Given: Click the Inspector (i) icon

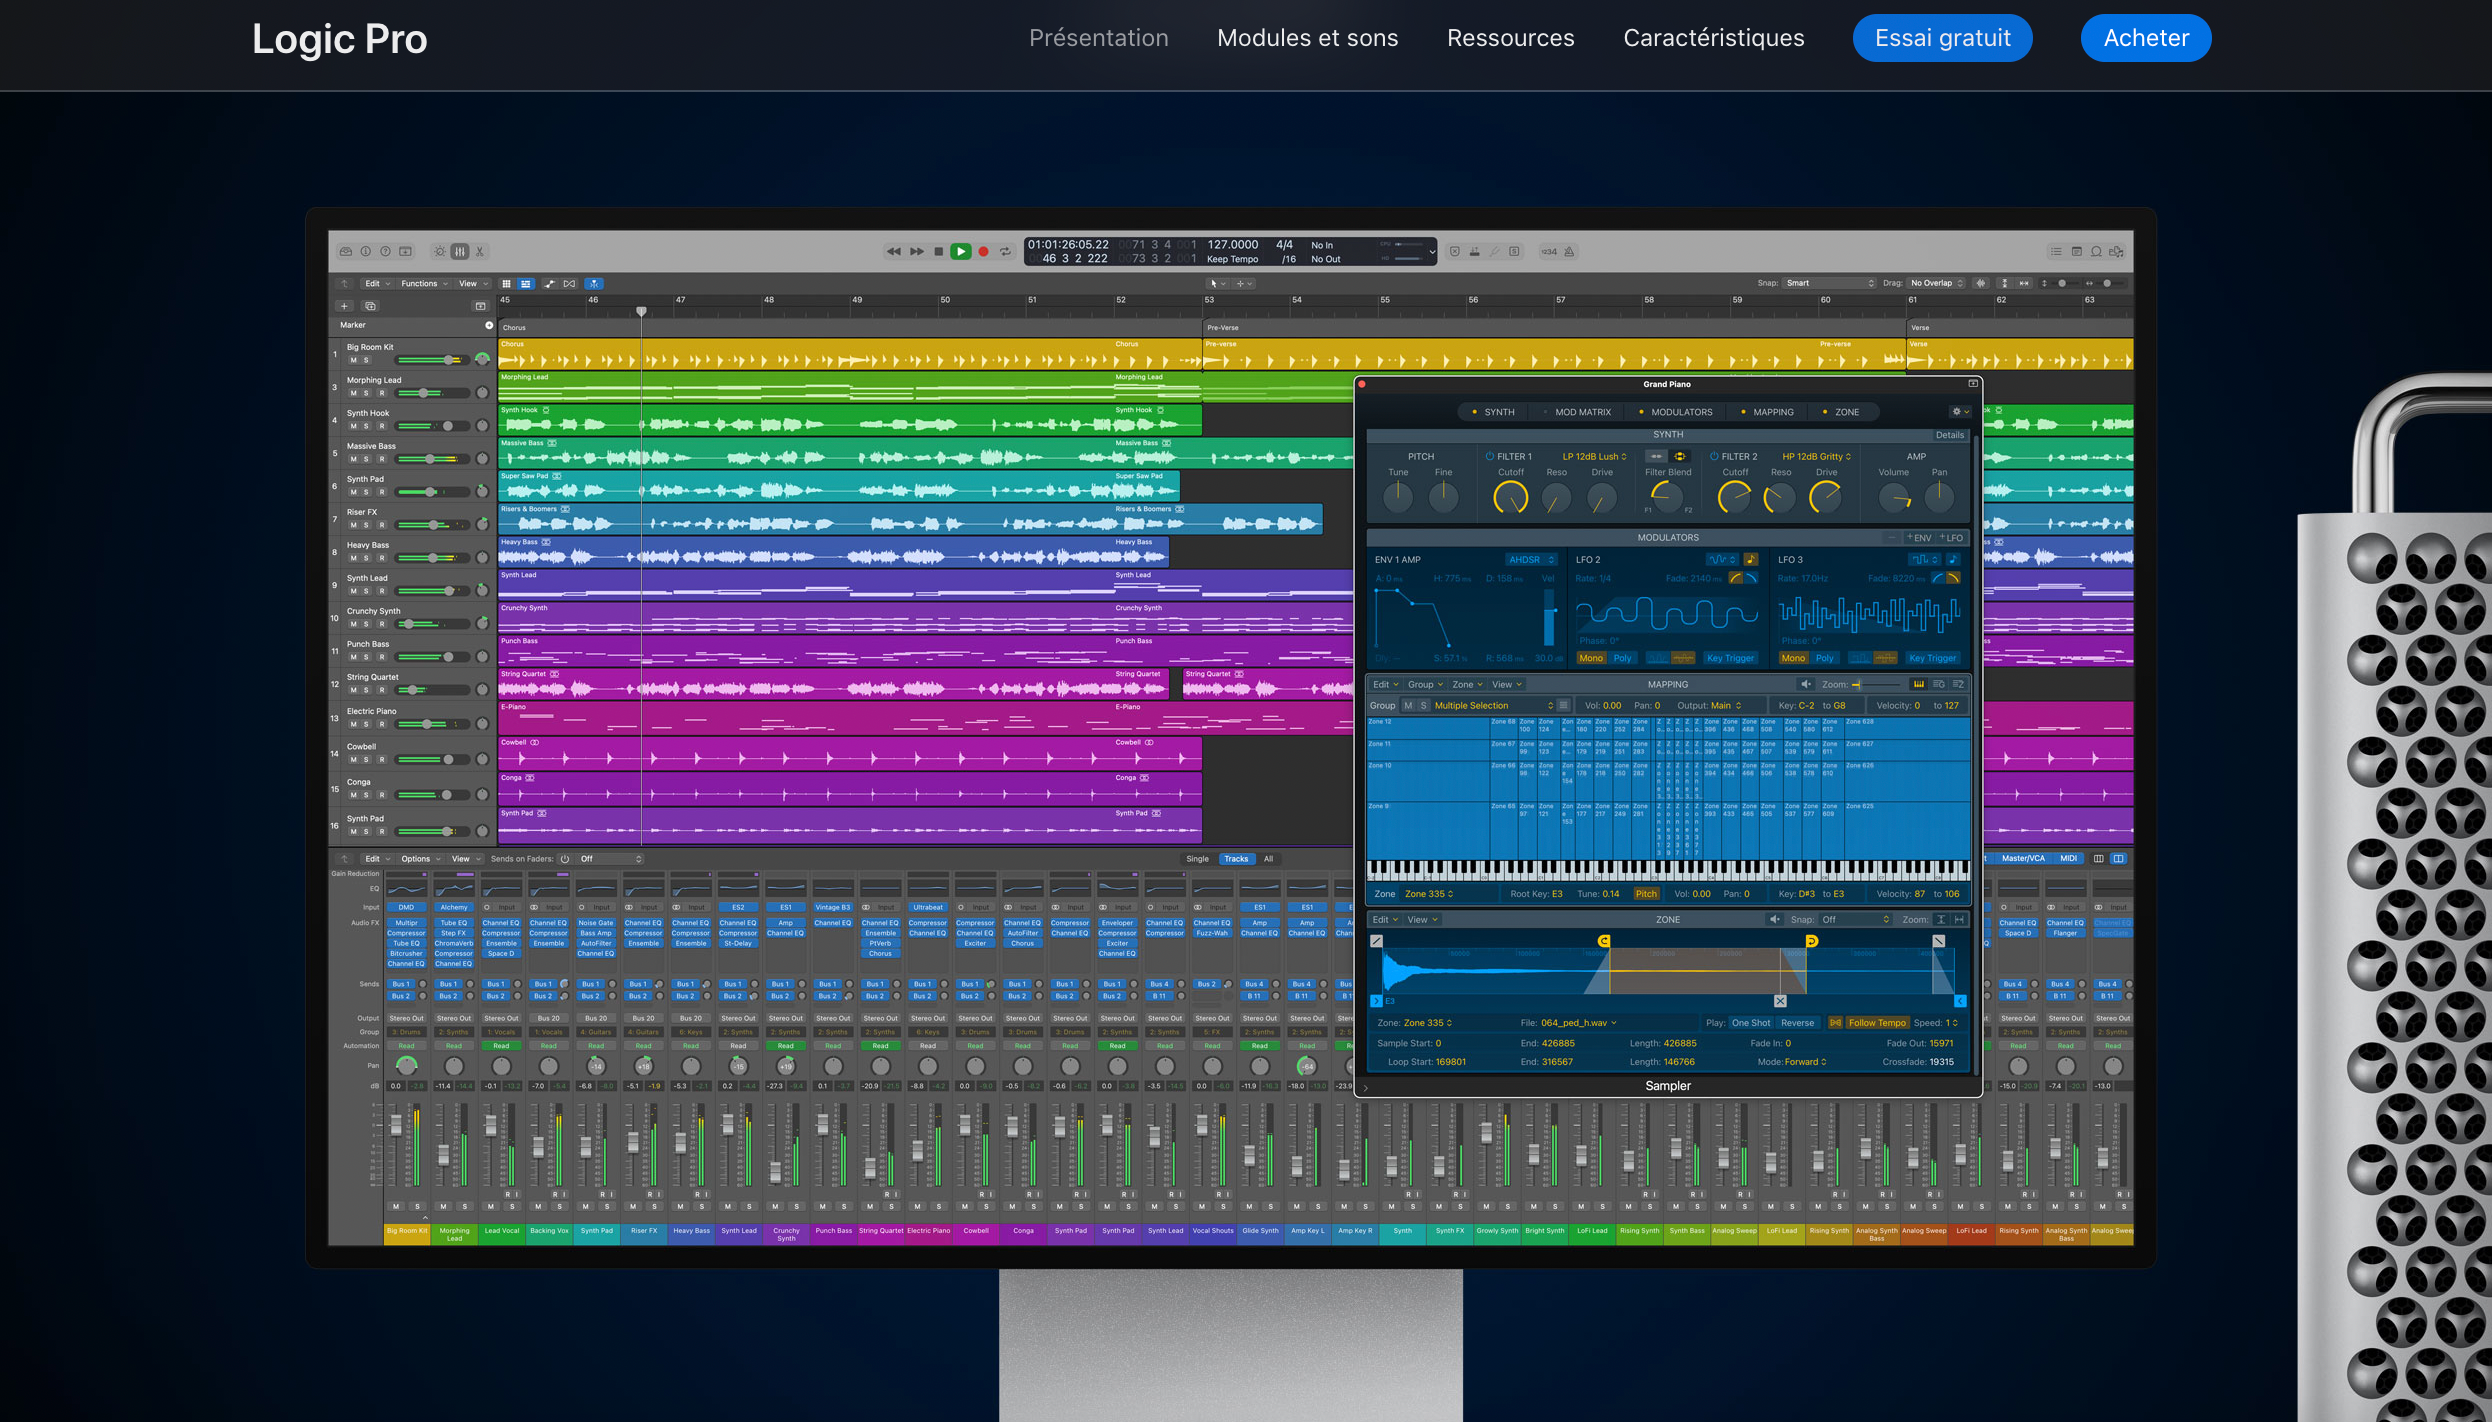Looking at the screenshot, I should pyautogui.click(x=366, y=251).
